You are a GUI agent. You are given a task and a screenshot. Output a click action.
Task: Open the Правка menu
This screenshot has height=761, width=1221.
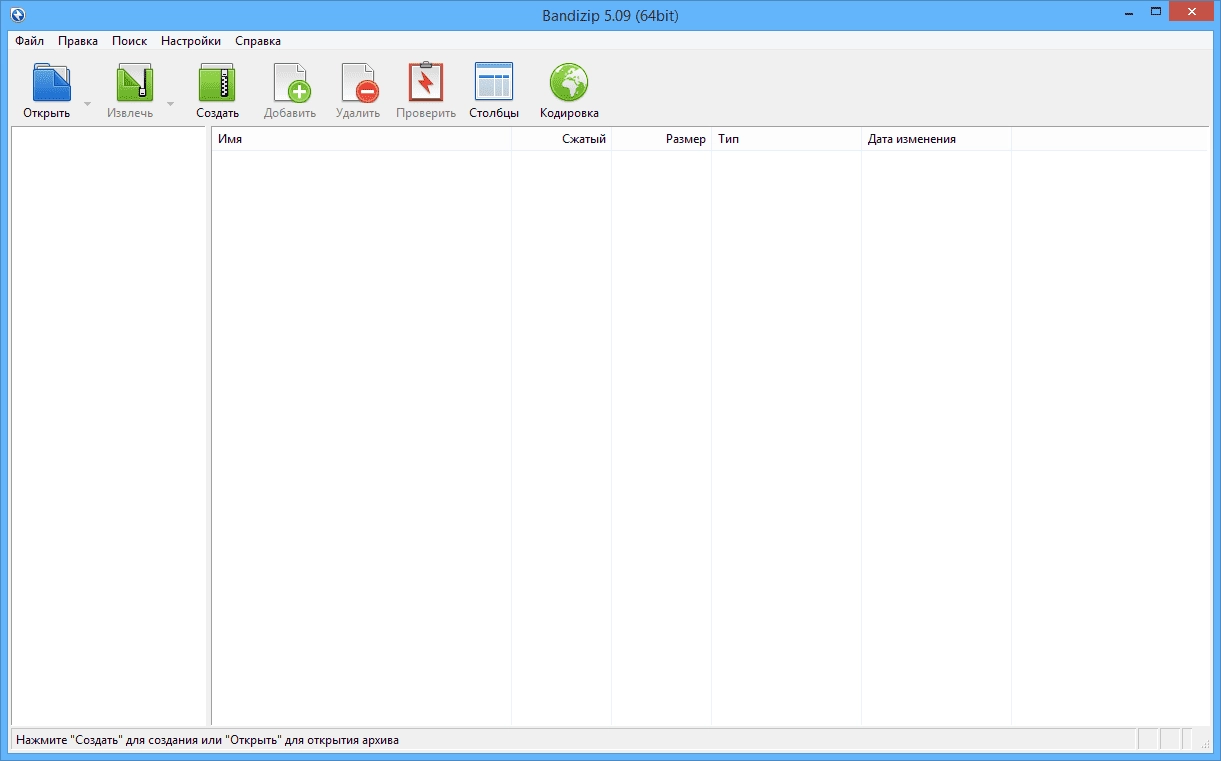(78, 41)
